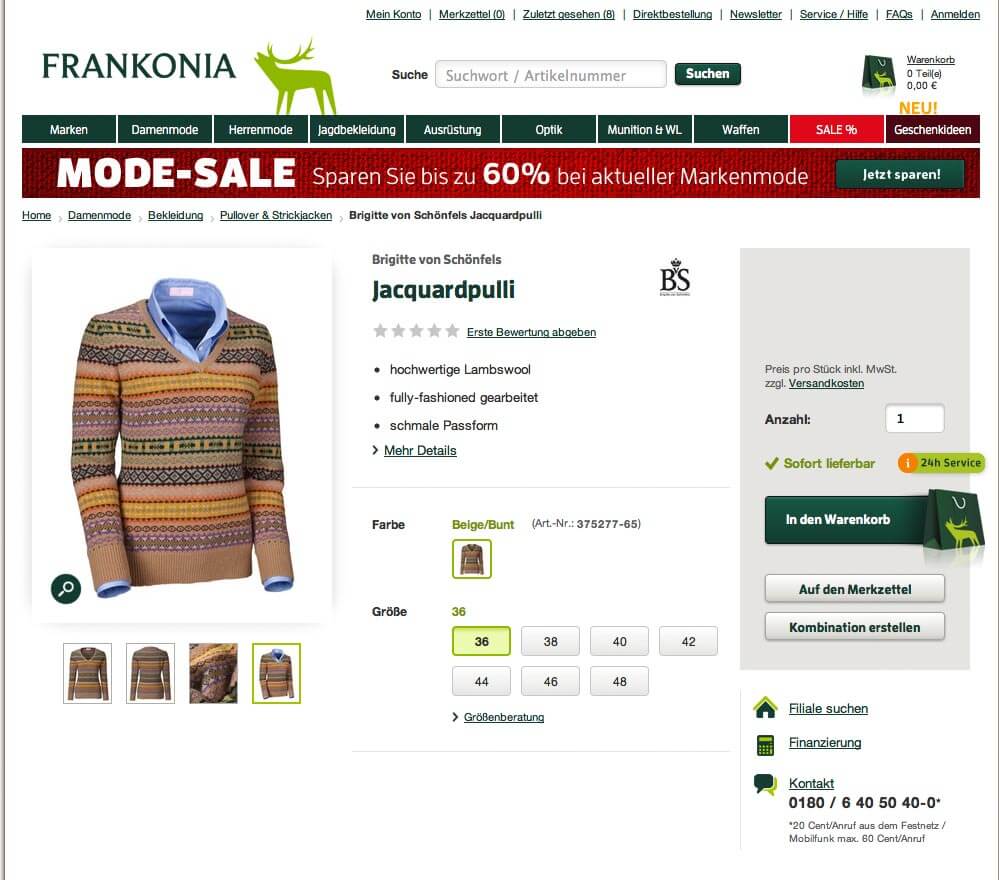The width and height of the screenshot is (999, 880).
Task: Choose size 42
Action: point(688,641)
